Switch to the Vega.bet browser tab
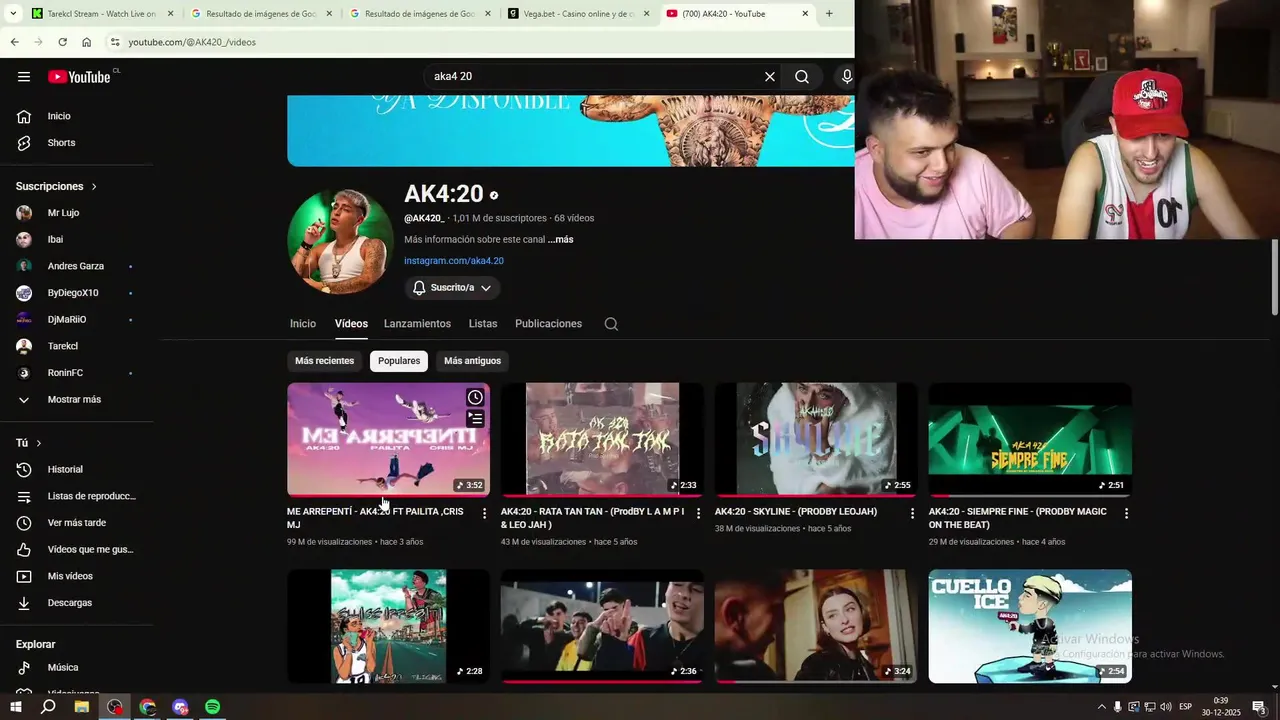This screenshot has width=1280, height=720. (580, 14)
